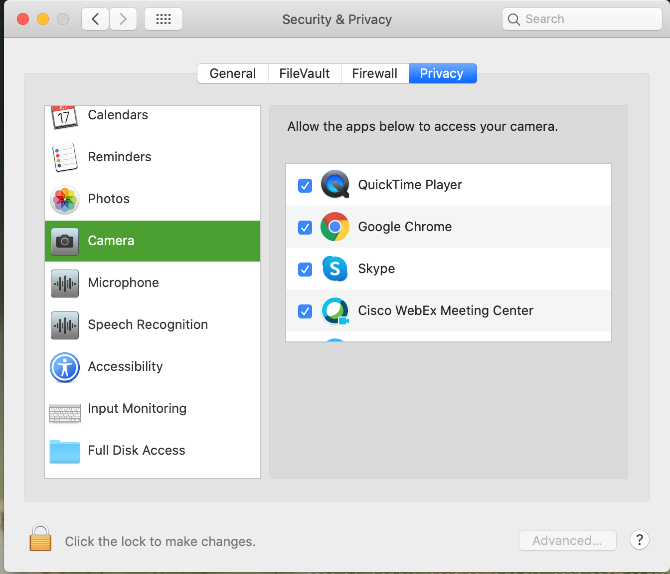Click the Skype app icon

[335, 268]
